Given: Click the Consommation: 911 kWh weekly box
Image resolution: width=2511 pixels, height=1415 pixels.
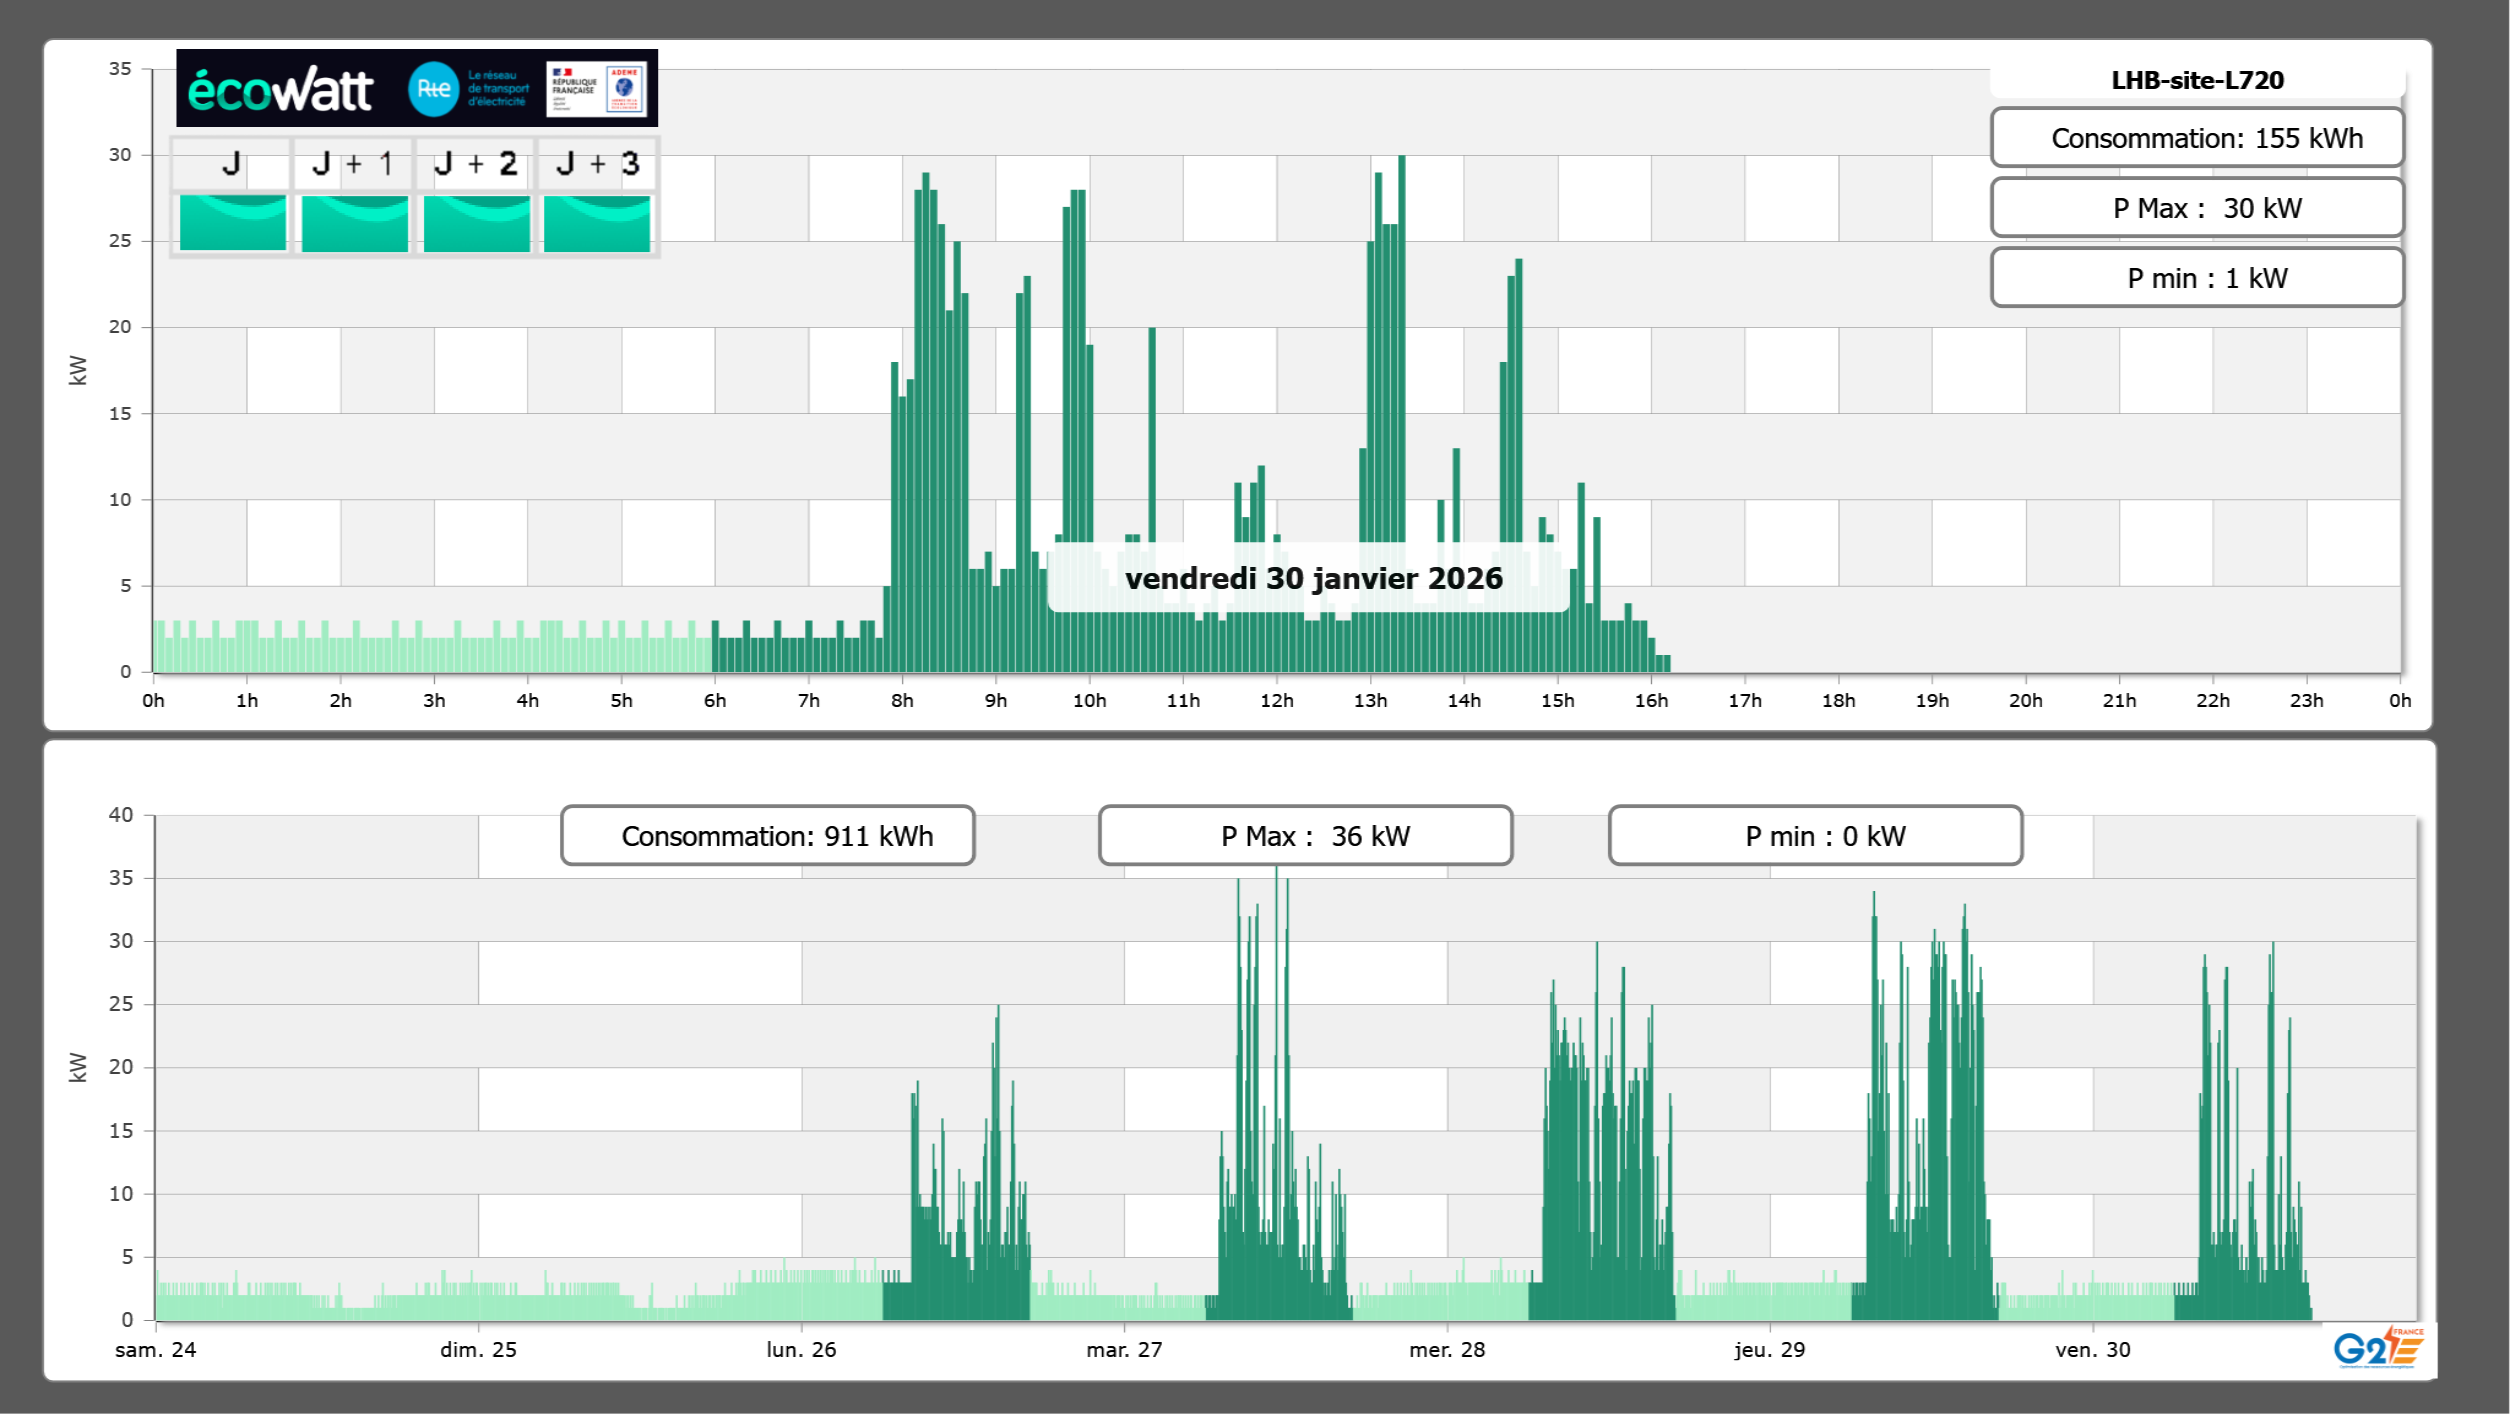Looking at the screenshot, I should pyautogui.click(x=767, y=836).
